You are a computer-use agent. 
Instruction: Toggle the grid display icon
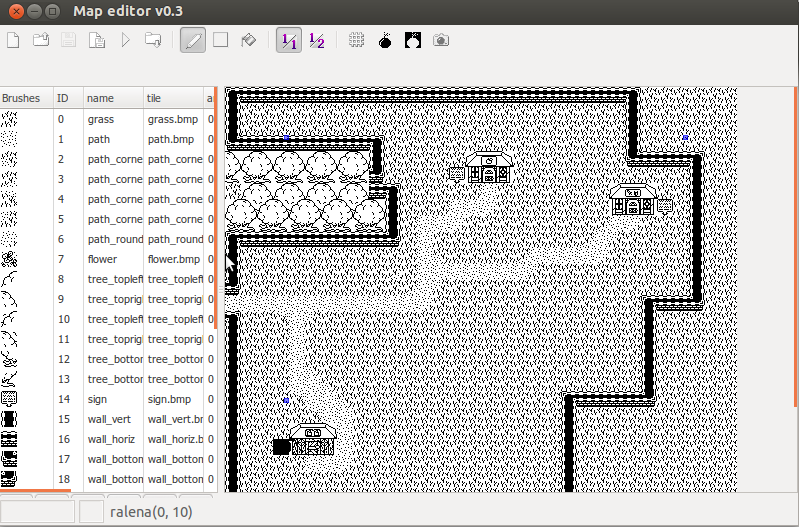(357, 41)
